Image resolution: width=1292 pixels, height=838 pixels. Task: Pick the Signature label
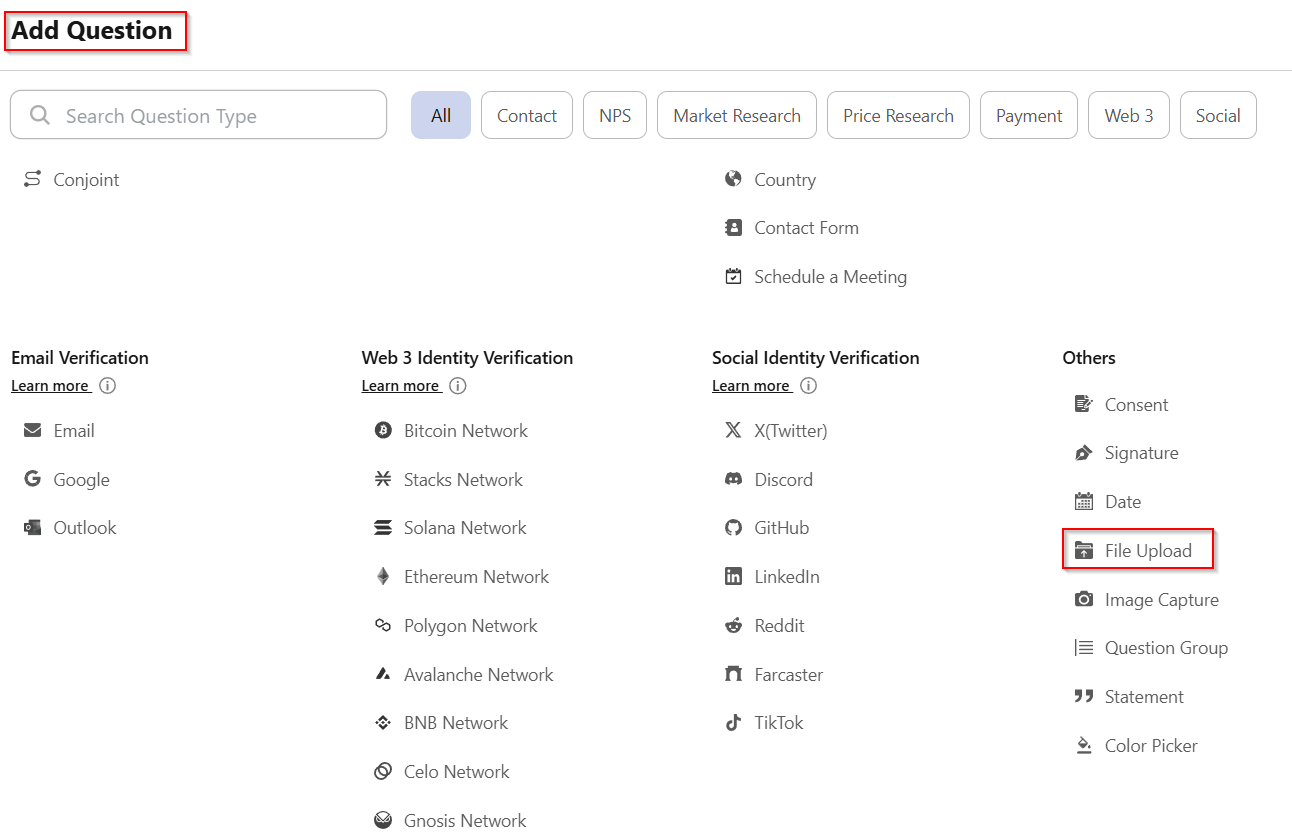point(1141,453)
